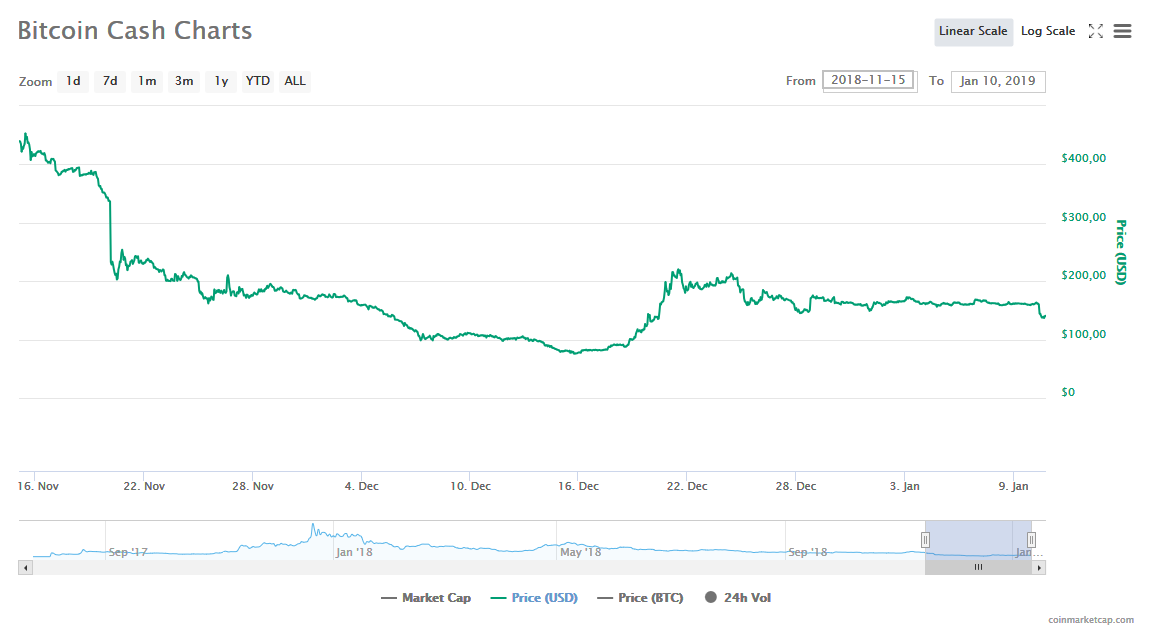Switch to Log Scale

point(1048,31)
